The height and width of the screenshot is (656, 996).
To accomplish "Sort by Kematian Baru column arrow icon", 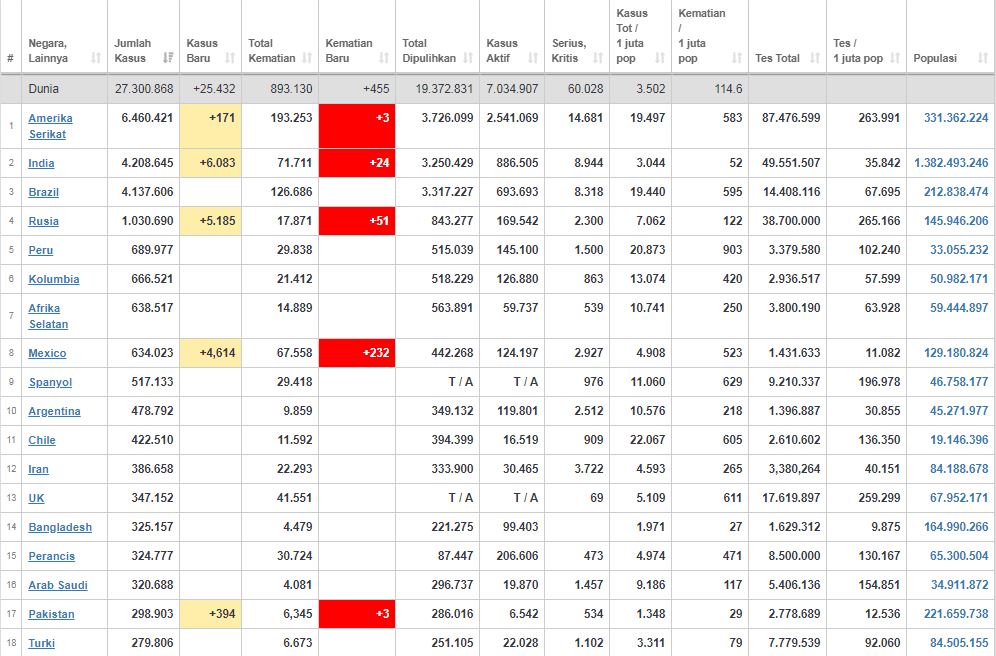I will (x=384, y=58).
